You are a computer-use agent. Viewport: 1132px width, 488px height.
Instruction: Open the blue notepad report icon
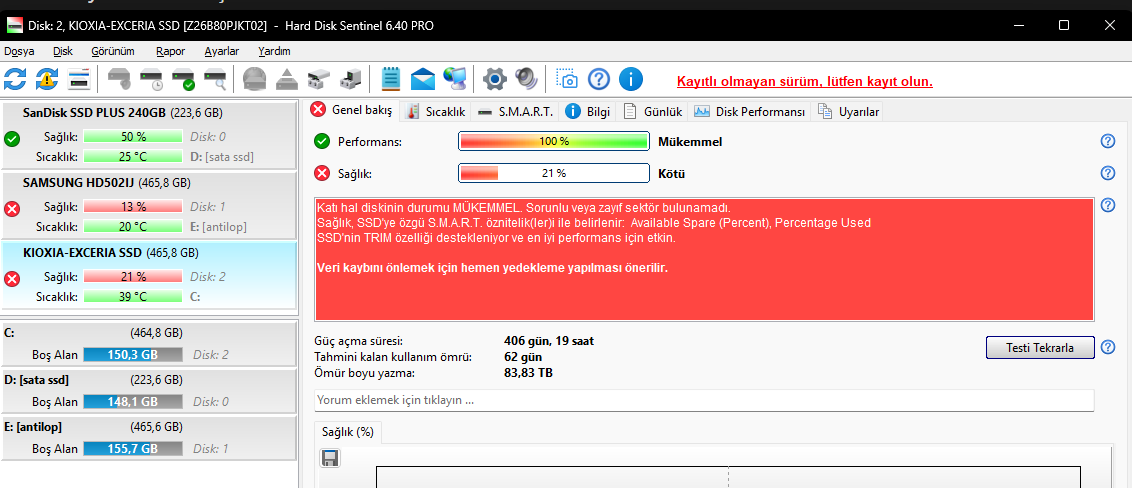pos(391,79)
